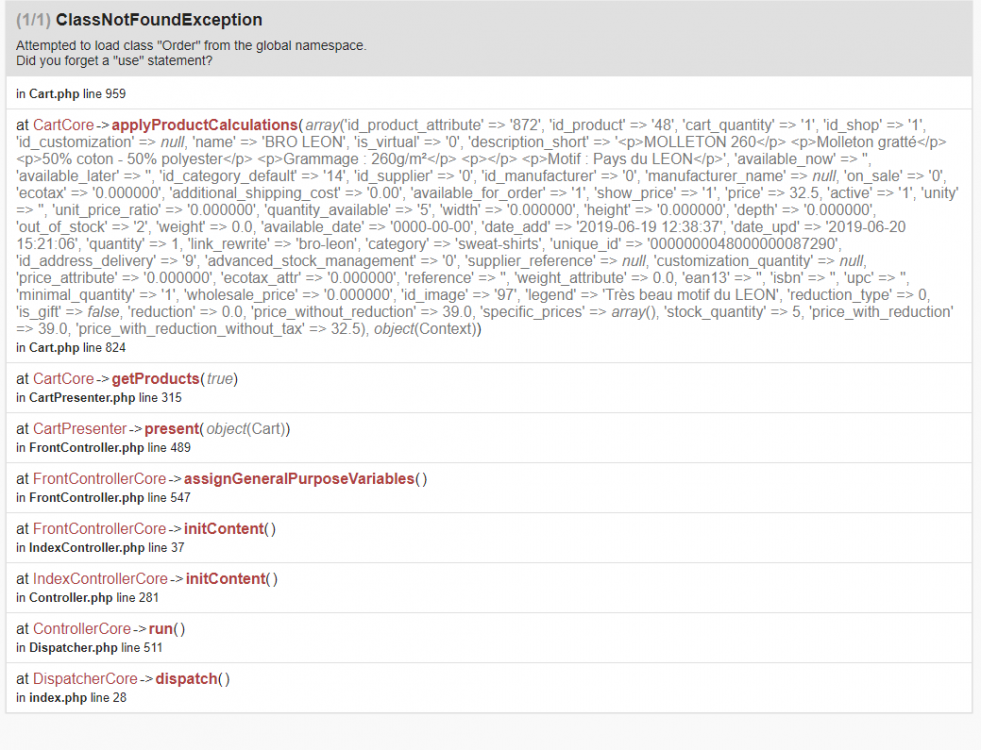Open the DispatcherCore dispatch method link
Screen dimensions: 981x750
point(187,678)
